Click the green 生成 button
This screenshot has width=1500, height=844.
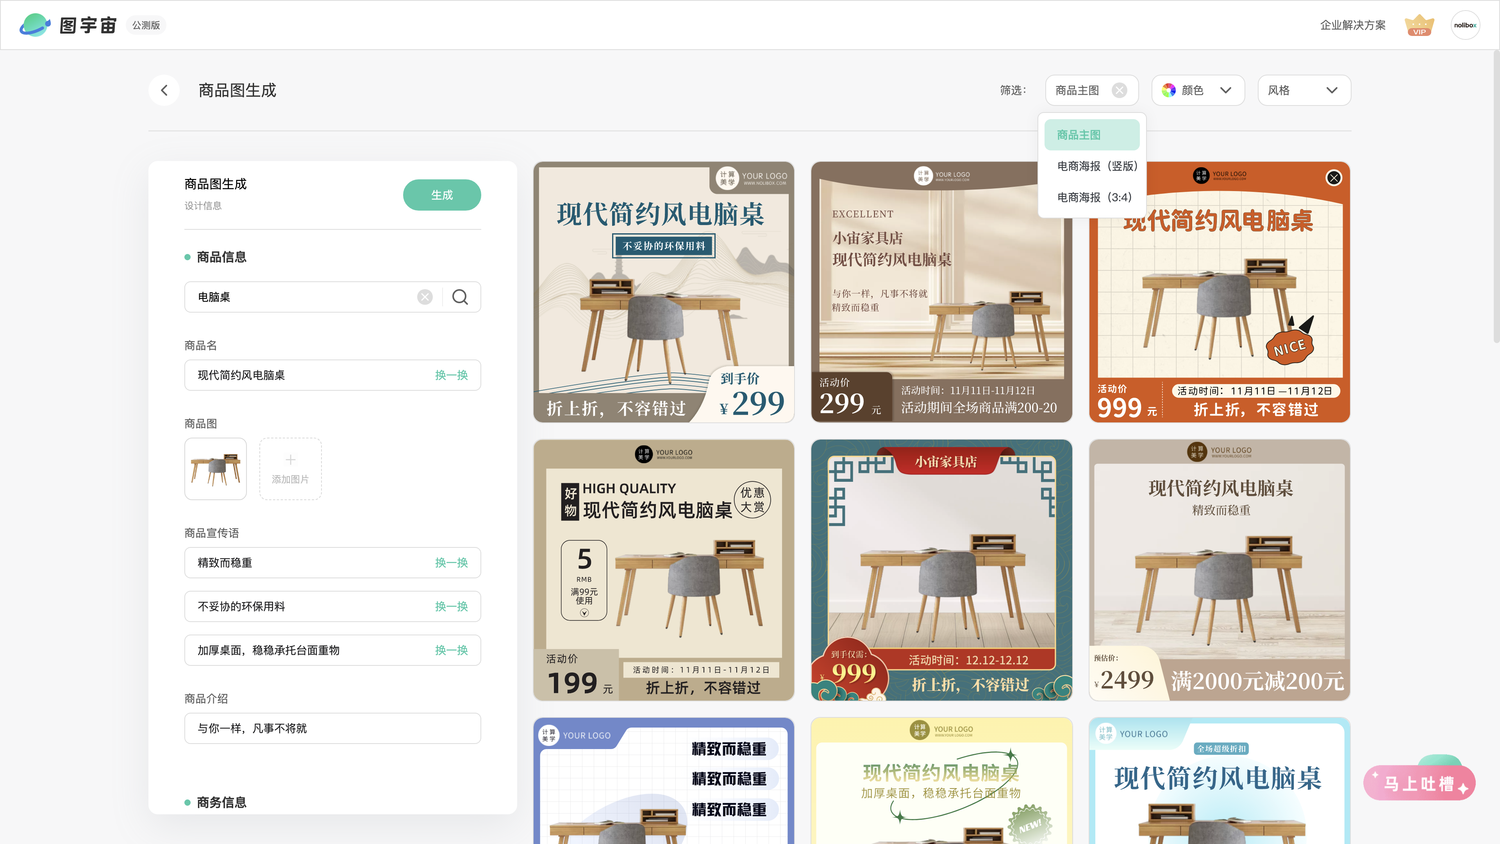coord(442,195)
